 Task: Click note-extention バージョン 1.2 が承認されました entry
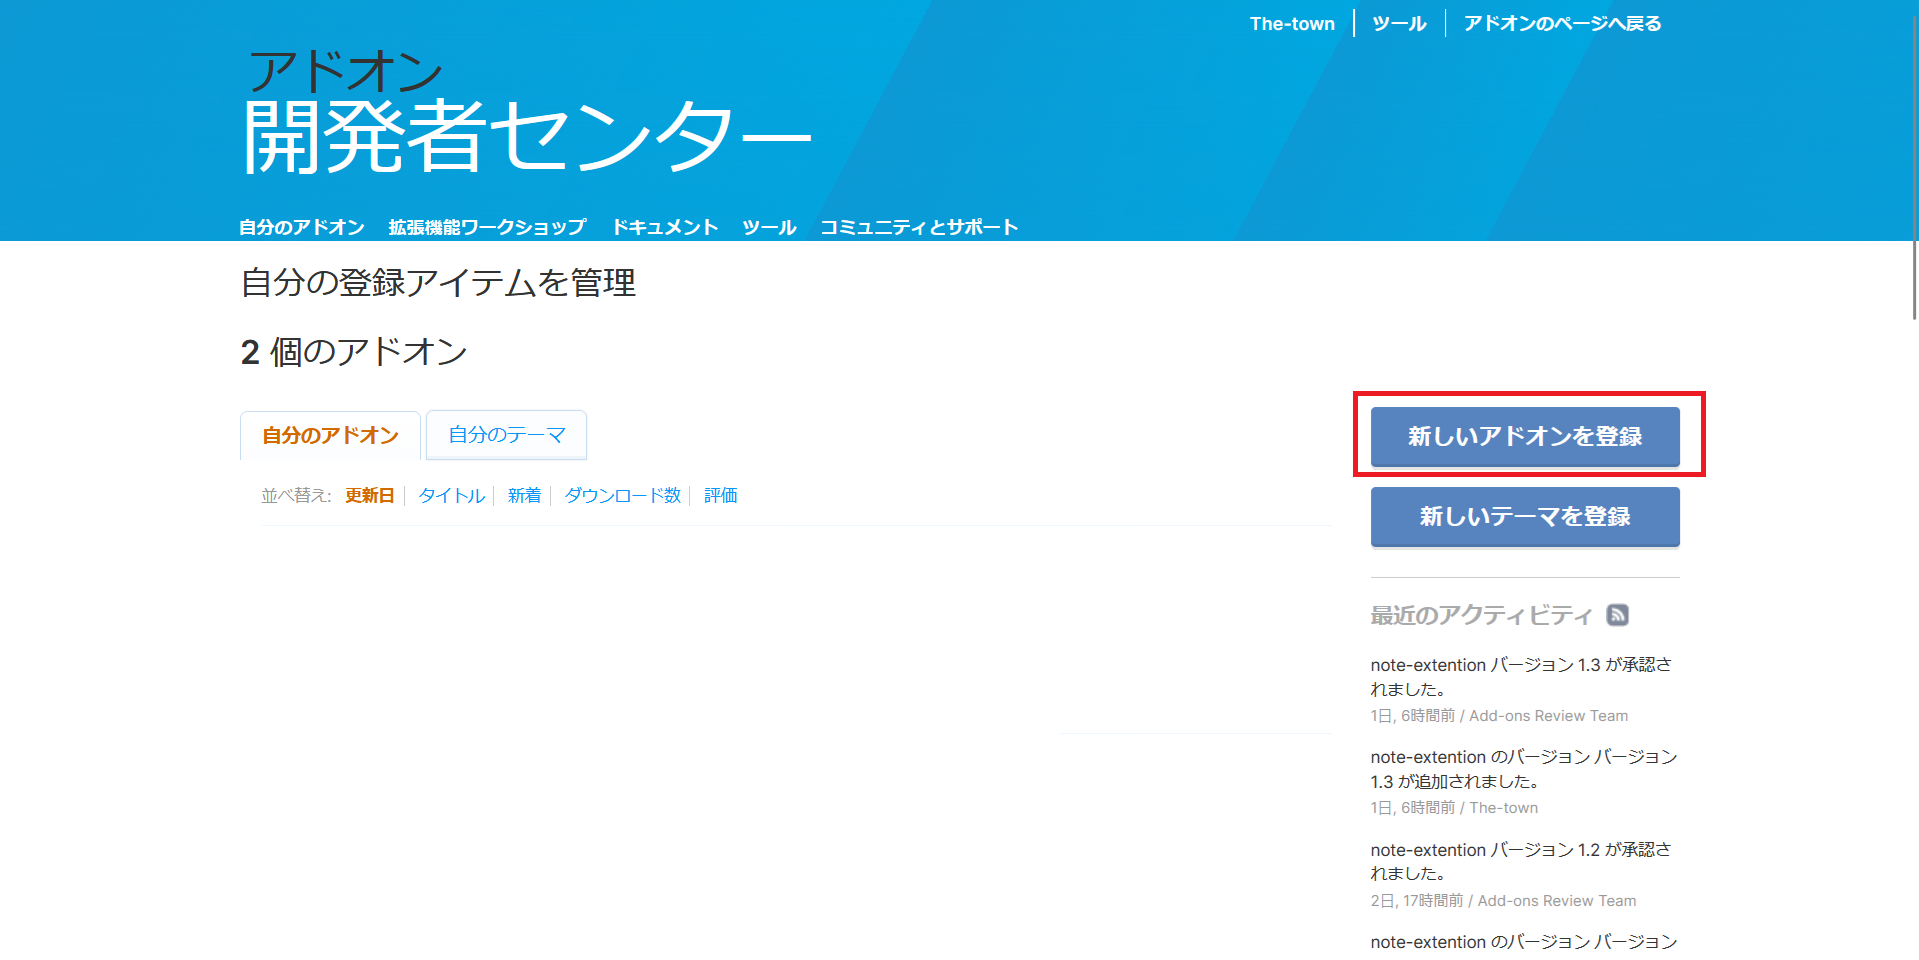tap(1521, 861)
